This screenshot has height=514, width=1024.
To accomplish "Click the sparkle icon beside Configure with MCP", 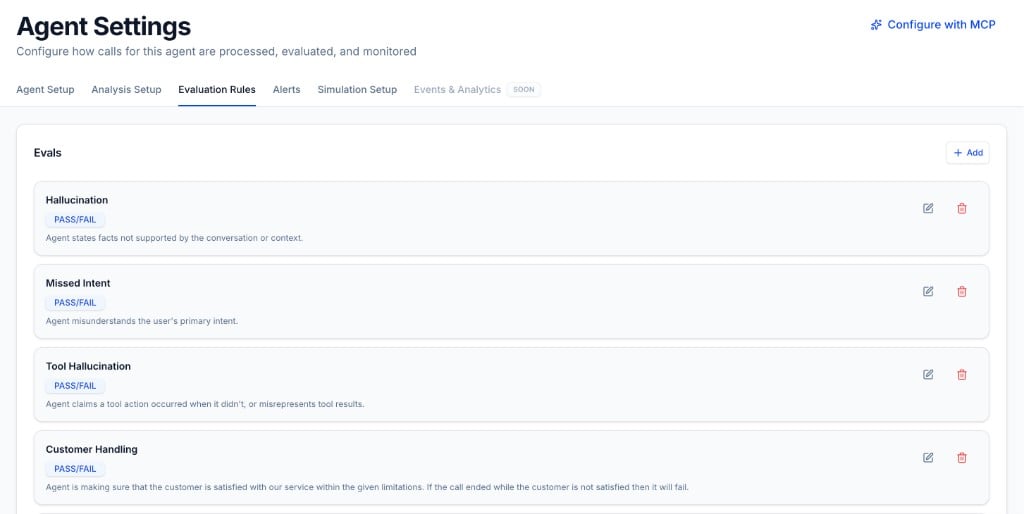I will point(876,25).
